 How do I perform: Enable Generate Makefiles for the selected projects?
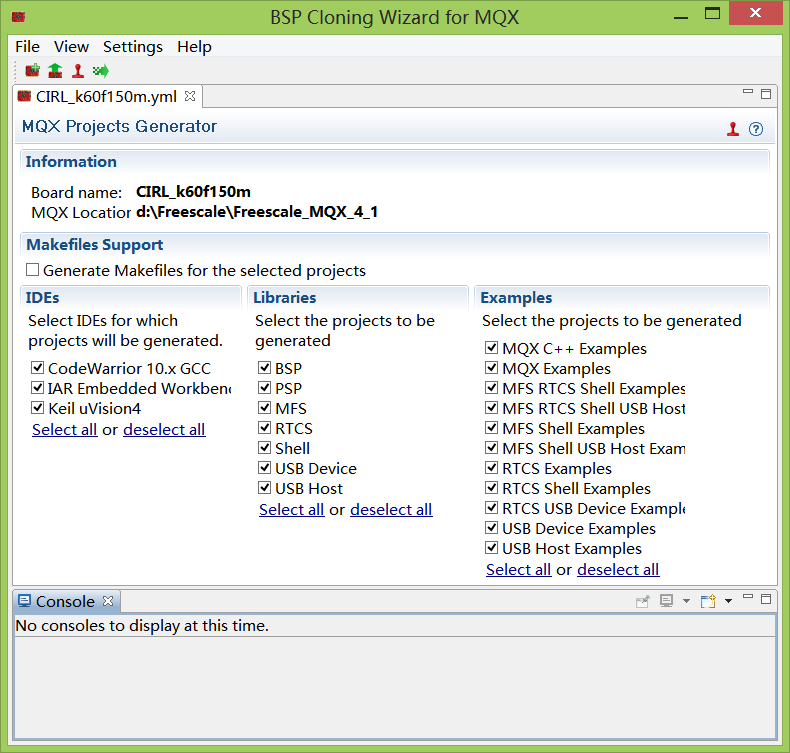pyautogui.click(x=33, y=270)
